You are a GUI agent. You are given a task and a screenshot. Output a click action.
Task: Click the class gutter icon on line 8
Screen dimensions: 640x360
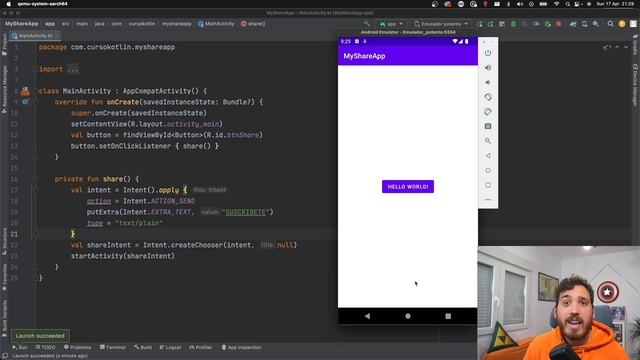pos(25,91)
